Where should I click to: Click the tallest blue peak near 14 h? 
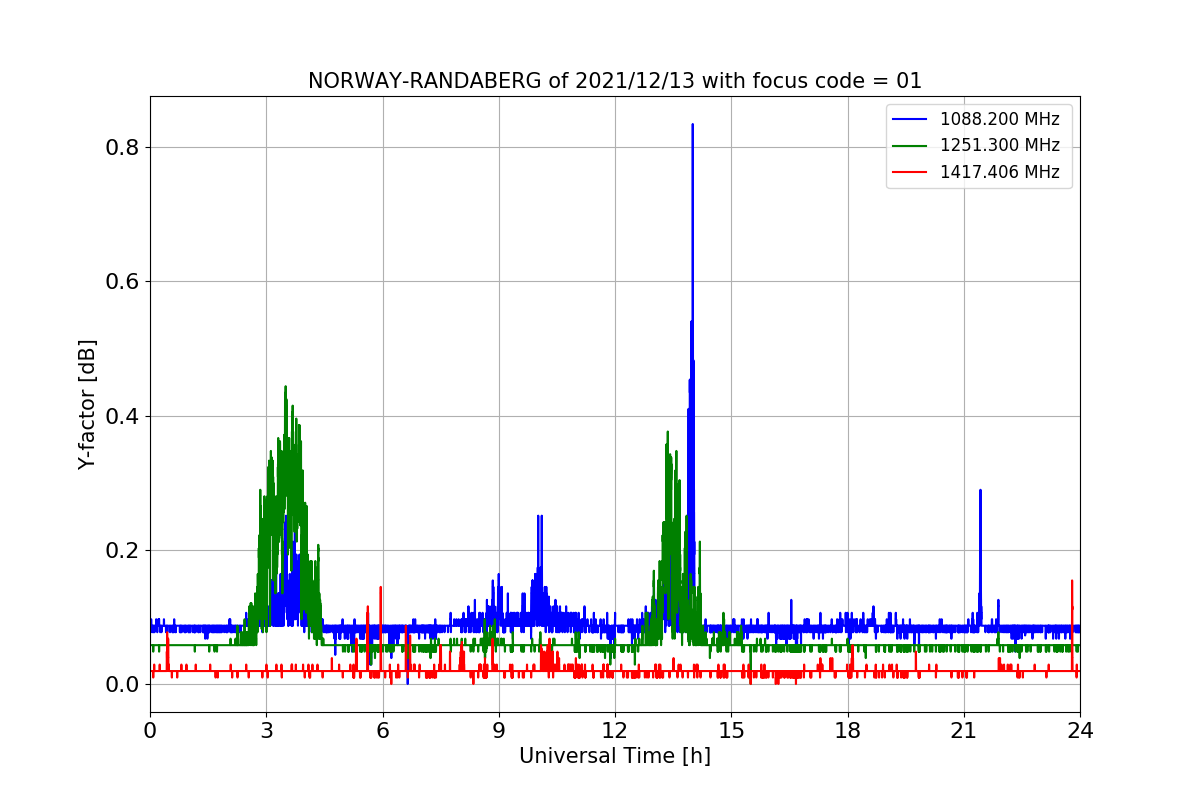692,126
